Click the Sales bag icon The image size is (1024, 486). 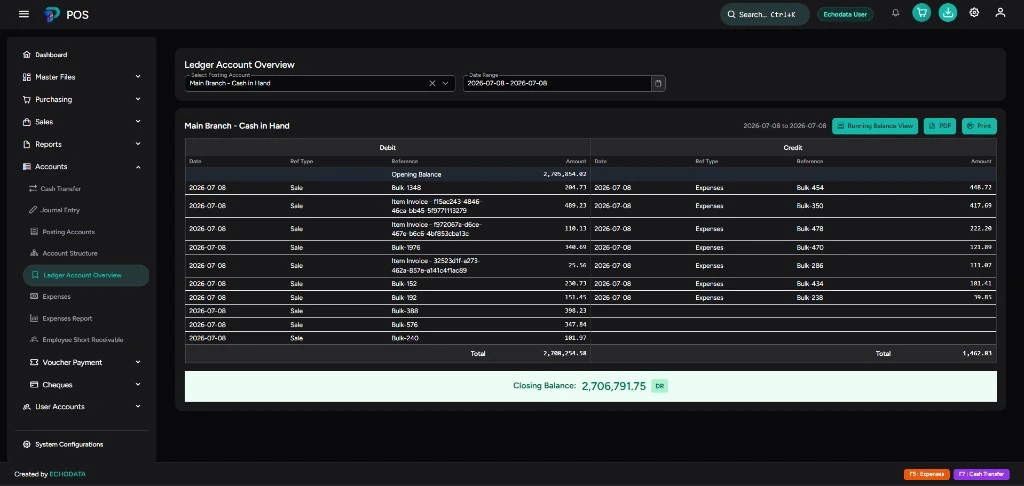pyautogui.click(x=27, y=122)
